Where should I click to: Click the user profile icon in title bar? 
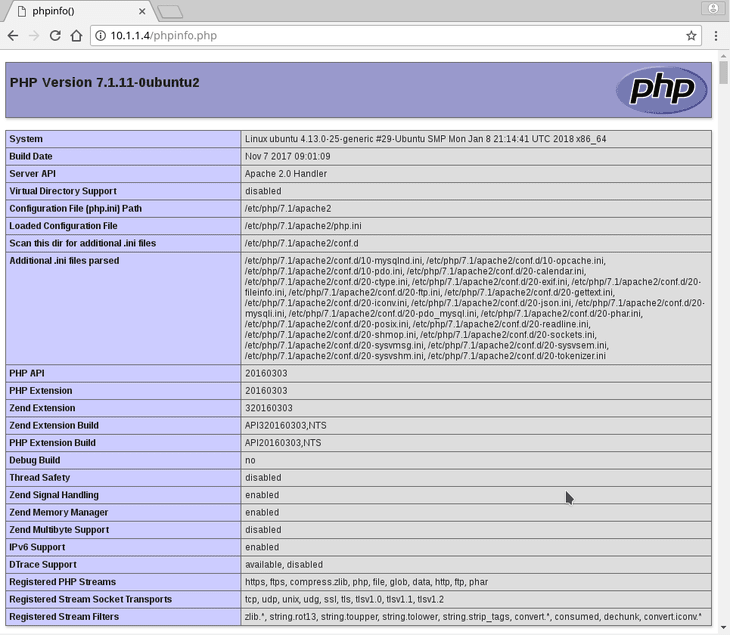pos(713,8)
